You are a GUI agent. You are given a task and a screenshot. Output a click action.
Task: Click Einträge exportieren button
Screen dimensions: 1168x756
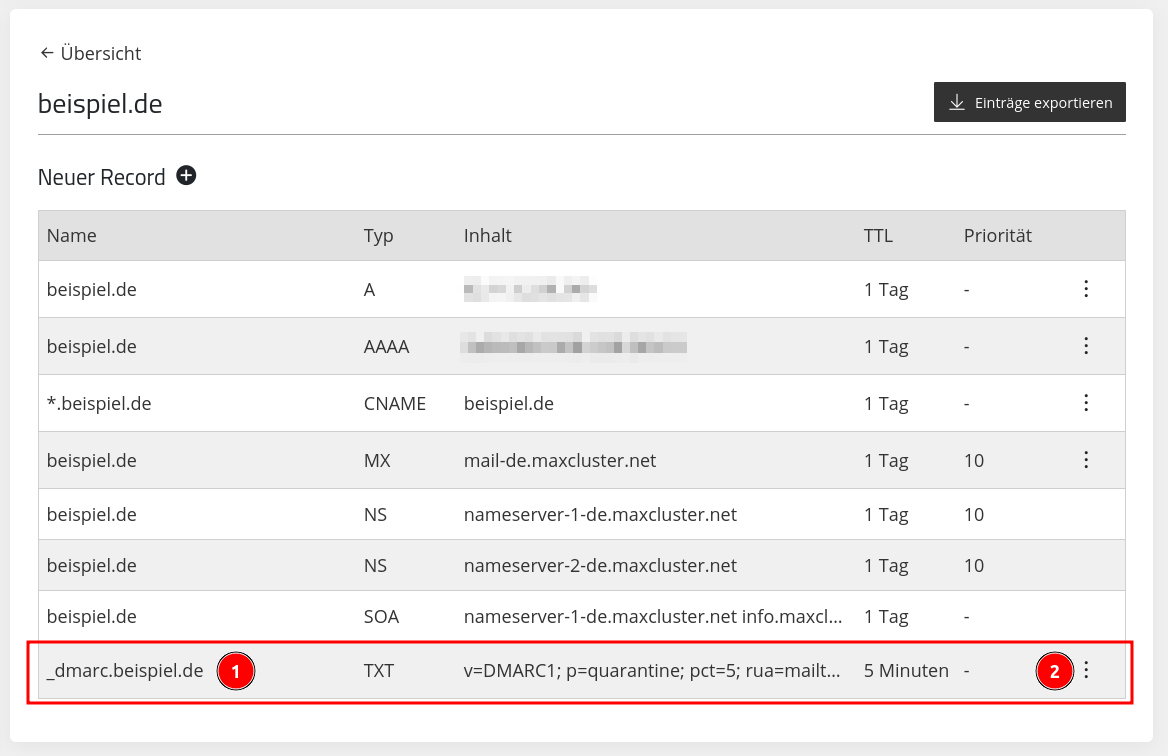pyautogui.click(x=1029, y=102)
